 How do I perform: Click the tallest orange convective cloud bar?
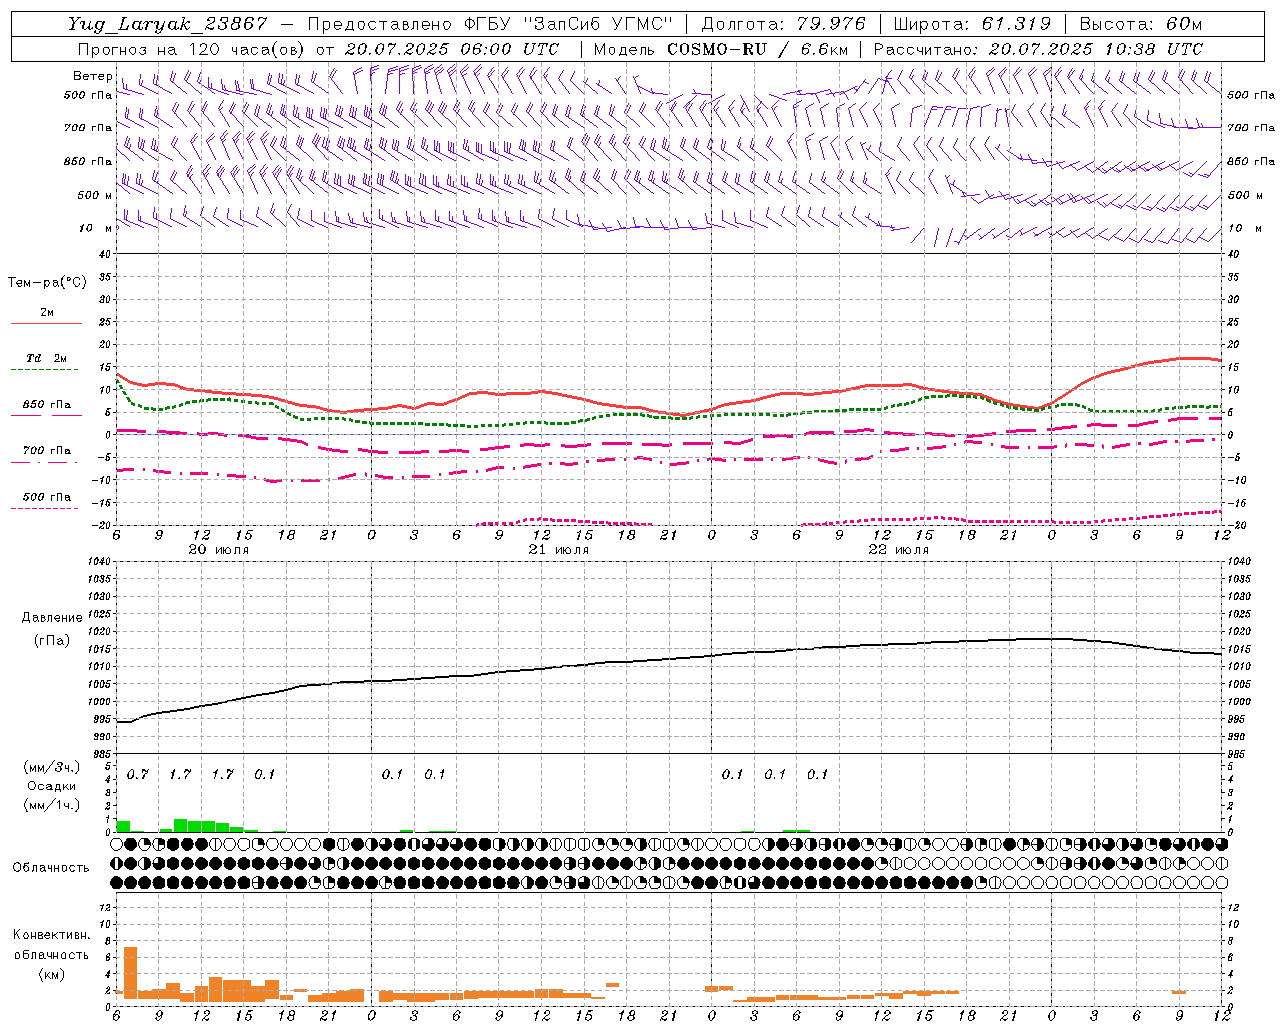pyautogui.click(x=130, y=972)
